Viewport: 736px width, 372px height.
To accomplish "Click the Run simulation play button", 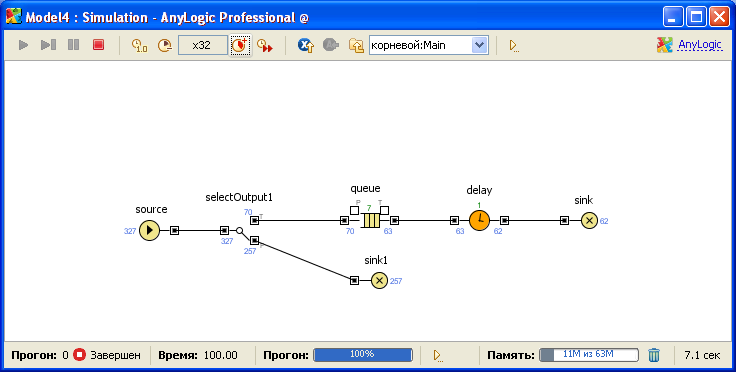I will pyautogui.click(x=23, y=45).
